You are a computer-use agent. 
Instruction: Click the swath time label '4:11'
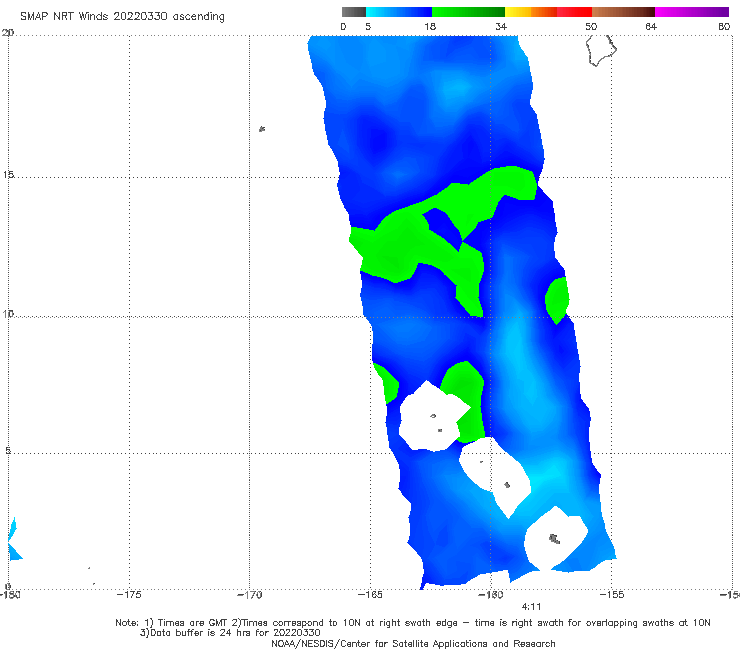click(531, 607)
